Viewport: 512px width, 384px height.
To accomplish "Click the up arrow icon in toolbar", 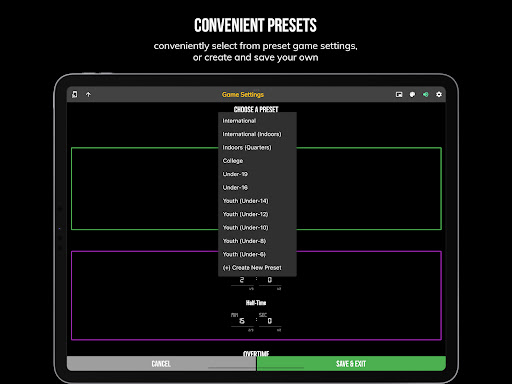I will pos(88,95).
